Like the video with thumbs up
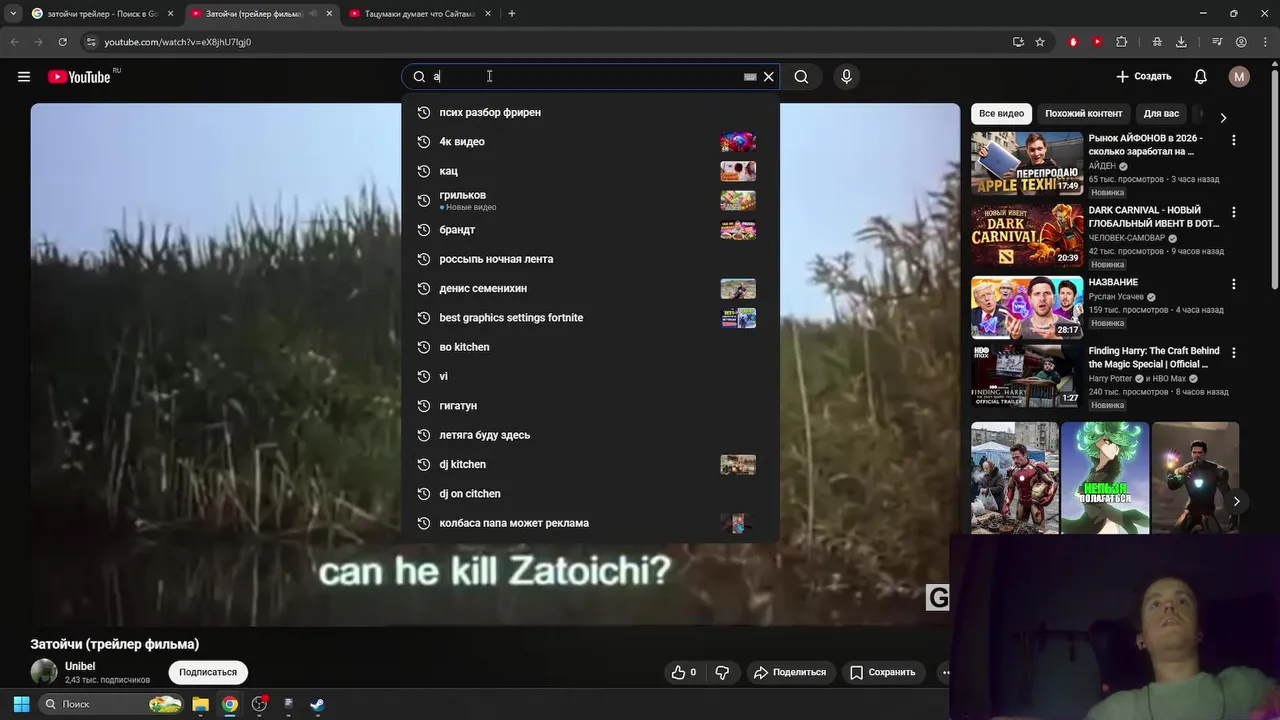1280x720 pixels. [x=684, y=672]
